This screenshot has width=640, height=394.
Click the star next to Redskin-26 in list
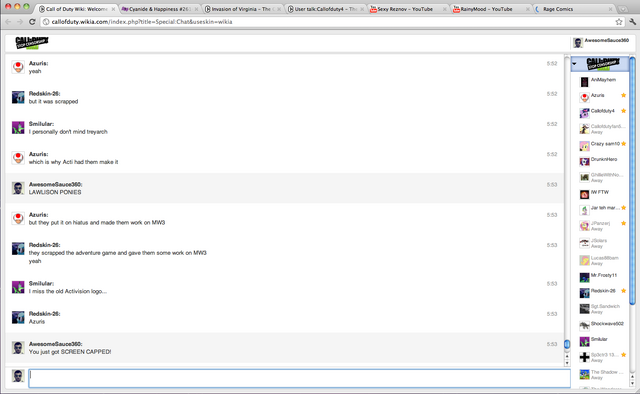623,291
